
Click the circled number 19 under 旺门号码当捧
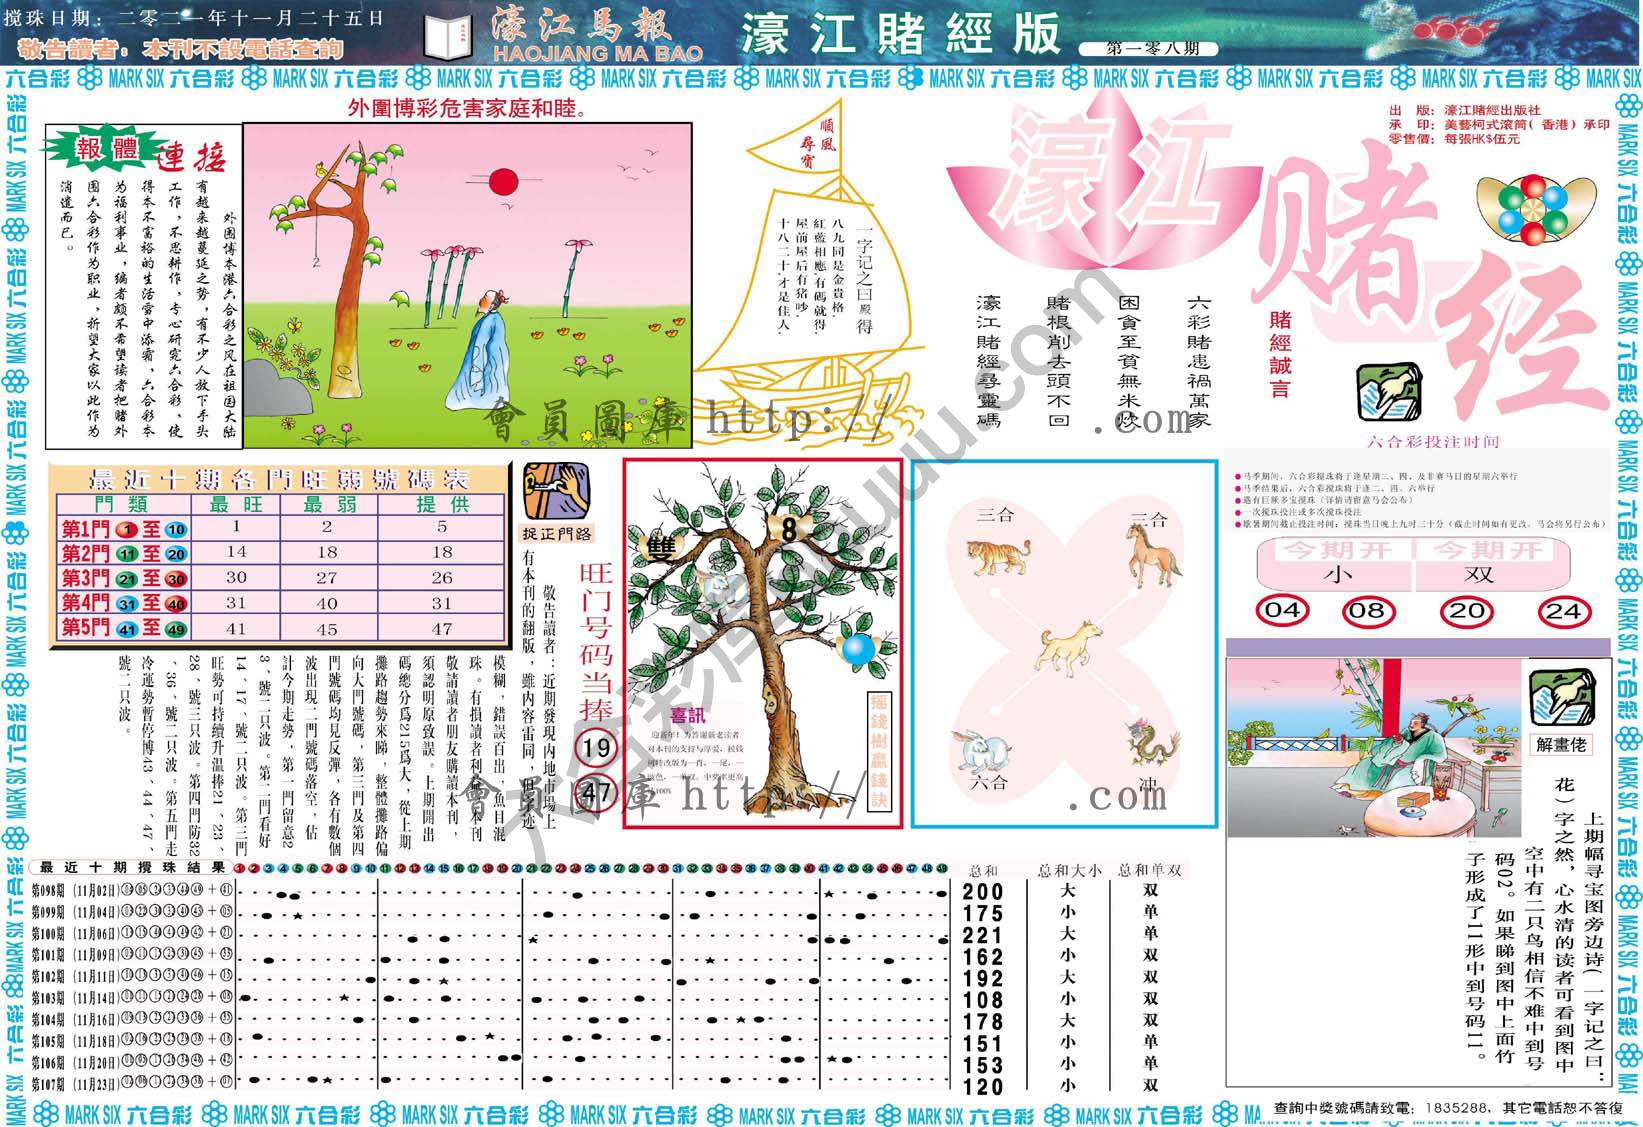click(596, 748)
